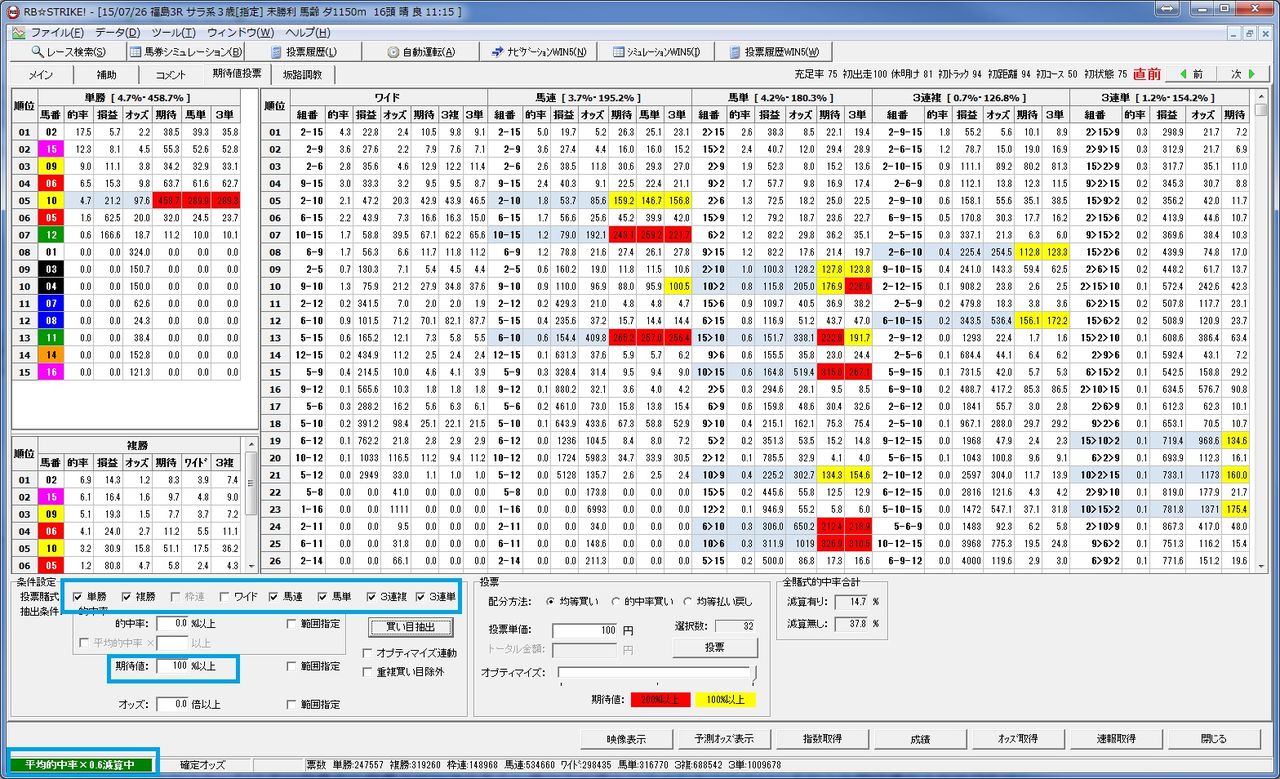Enable 範囲指定 for the 的中率 row
1280x779 pixels.
[x=314, y=622]
